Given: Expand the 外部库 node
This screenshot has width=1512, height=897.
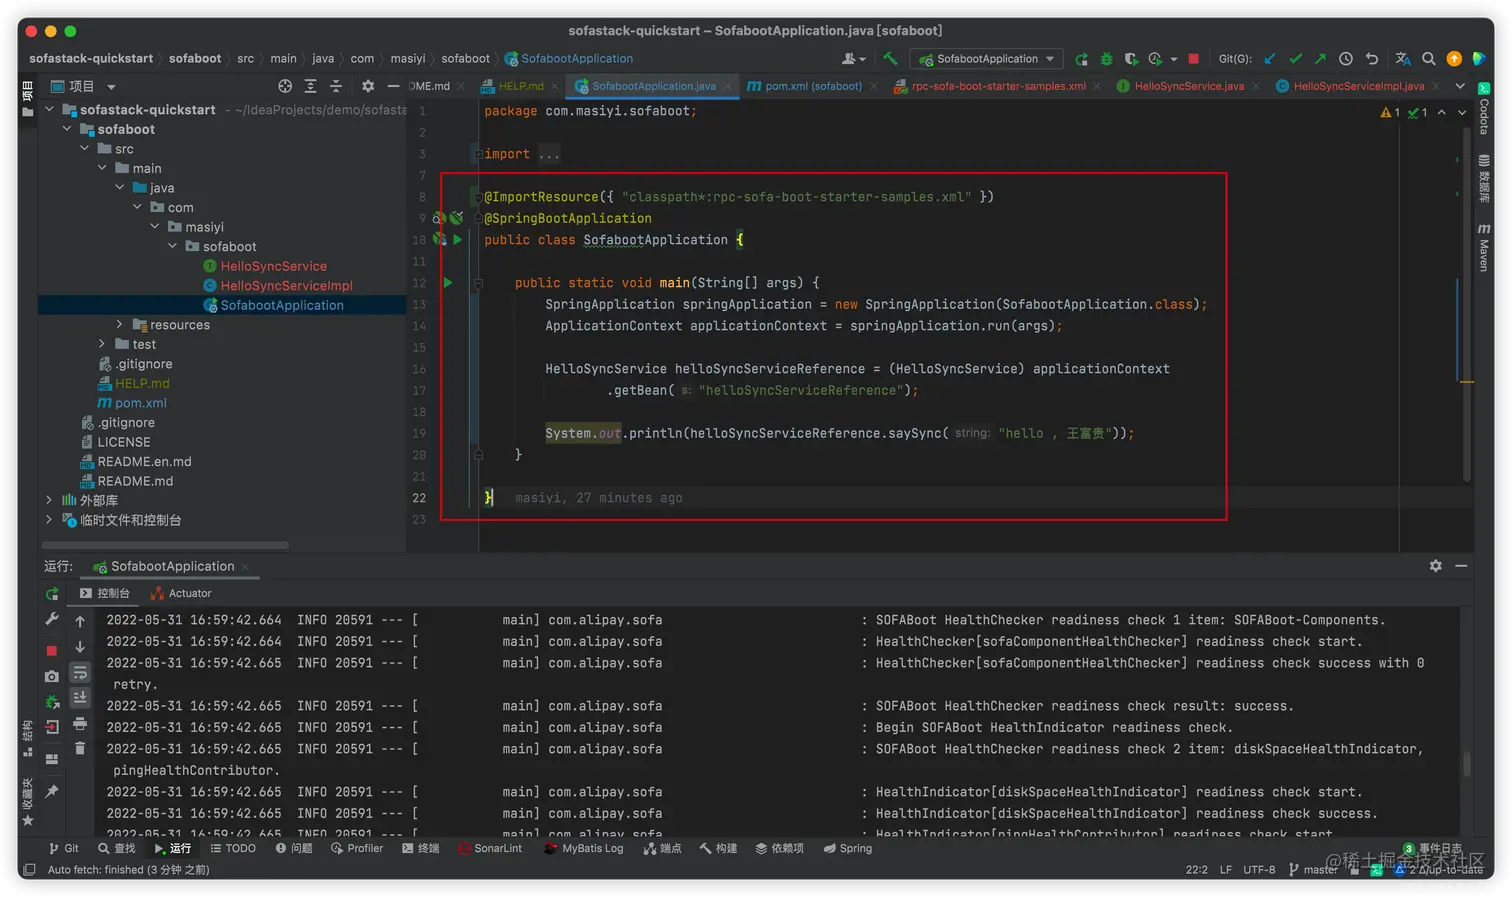Looking at the screenshot, I should click(x=49, y=500).
